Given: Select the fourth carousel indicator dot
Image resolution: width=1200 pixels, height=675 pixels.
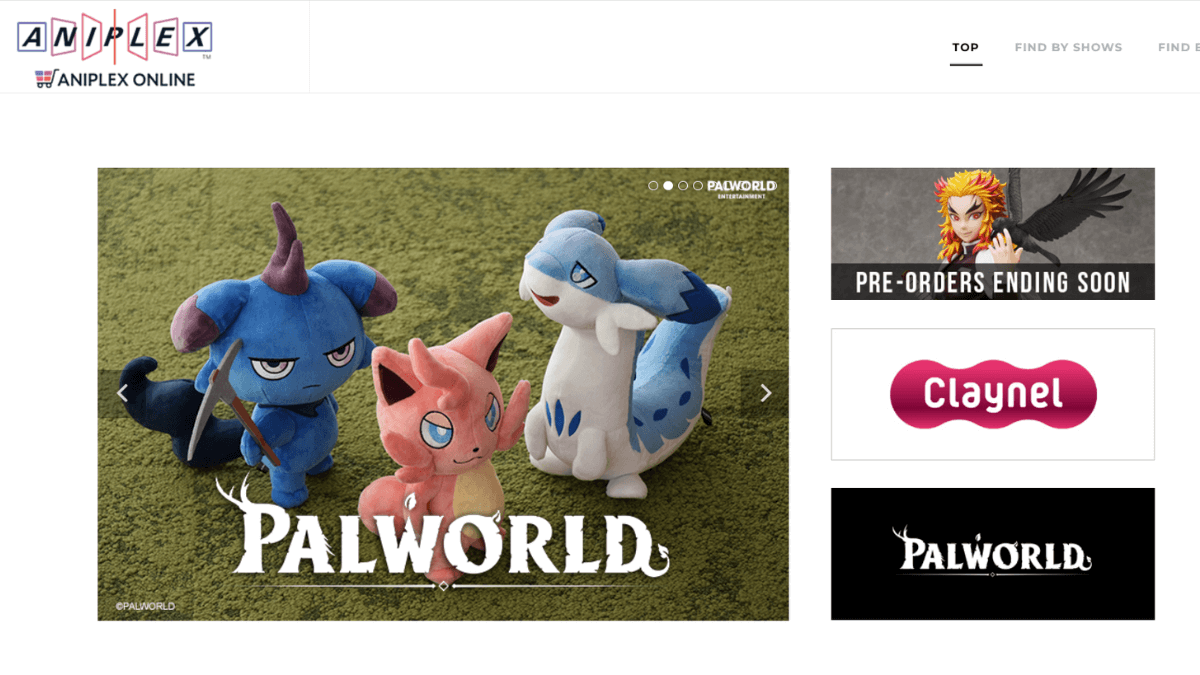Looking at the screenshot, I should pos(698,186).
